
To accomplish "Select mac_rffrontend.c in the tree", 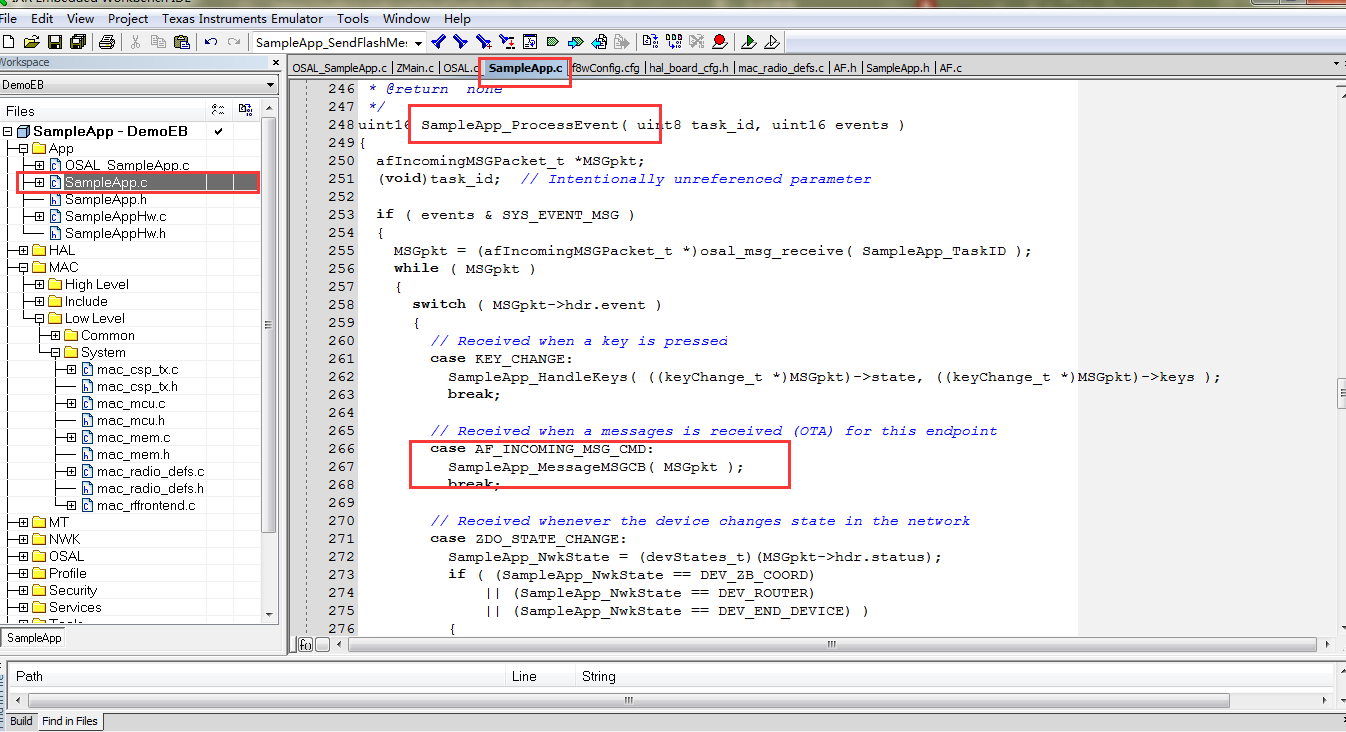I will pos(146,505).
